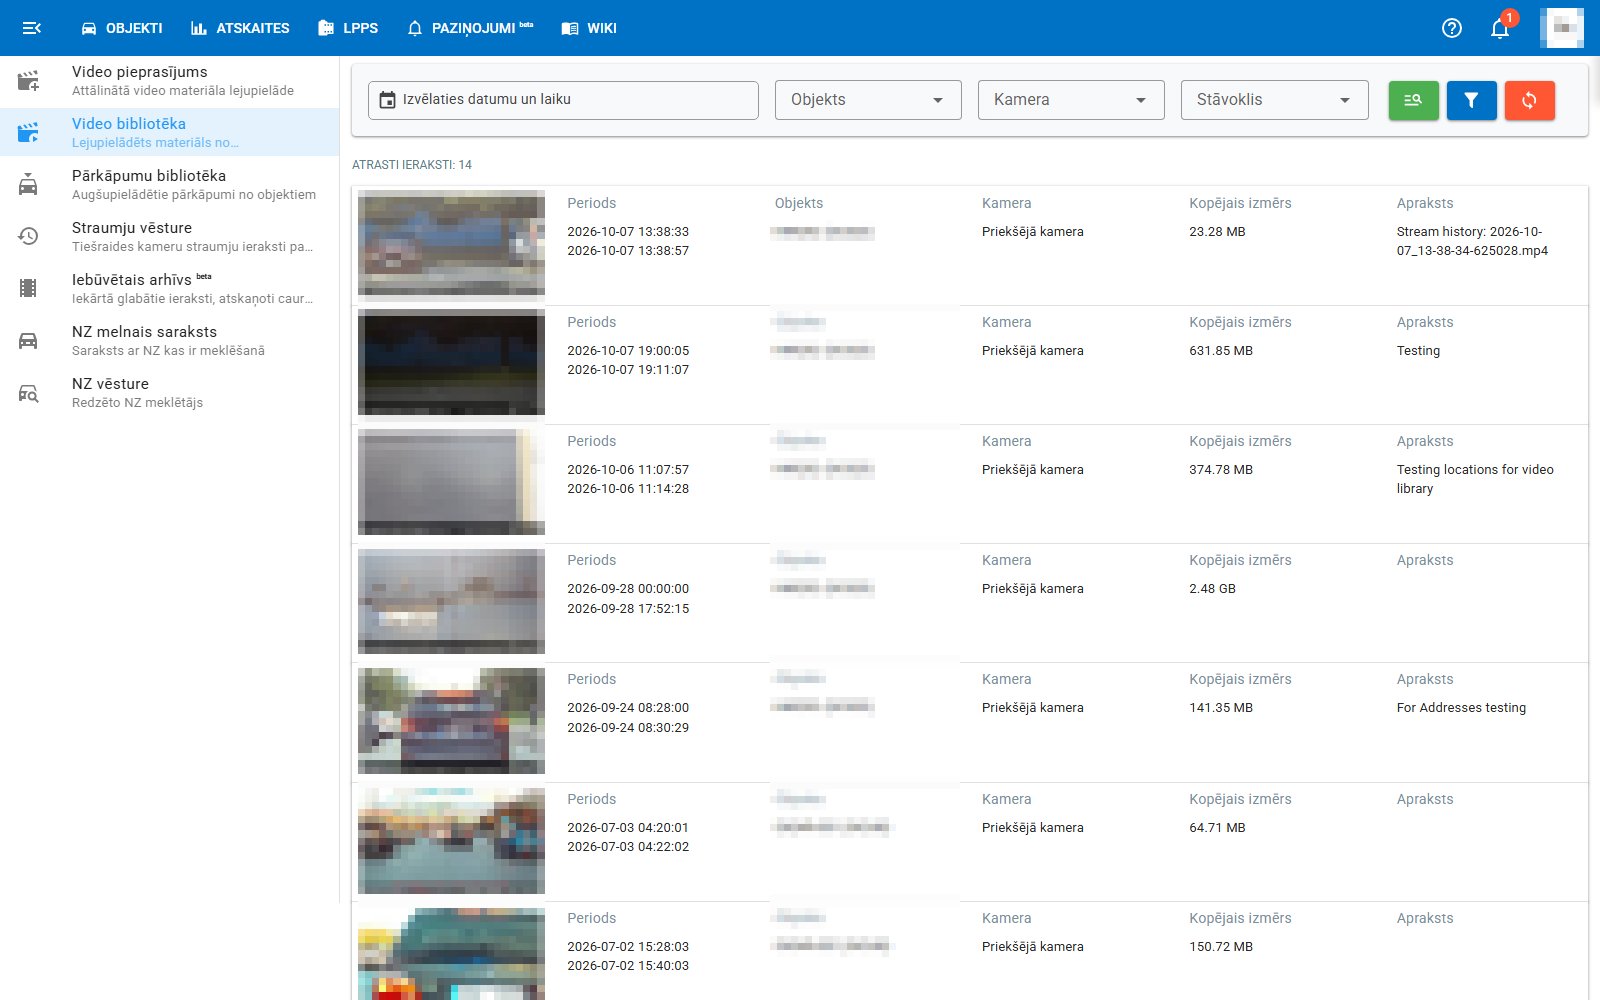The width and height of the screenshot is (1600, 1000).
Task: Click the calendar icon in date field
Action: click(x=388, y=100)
